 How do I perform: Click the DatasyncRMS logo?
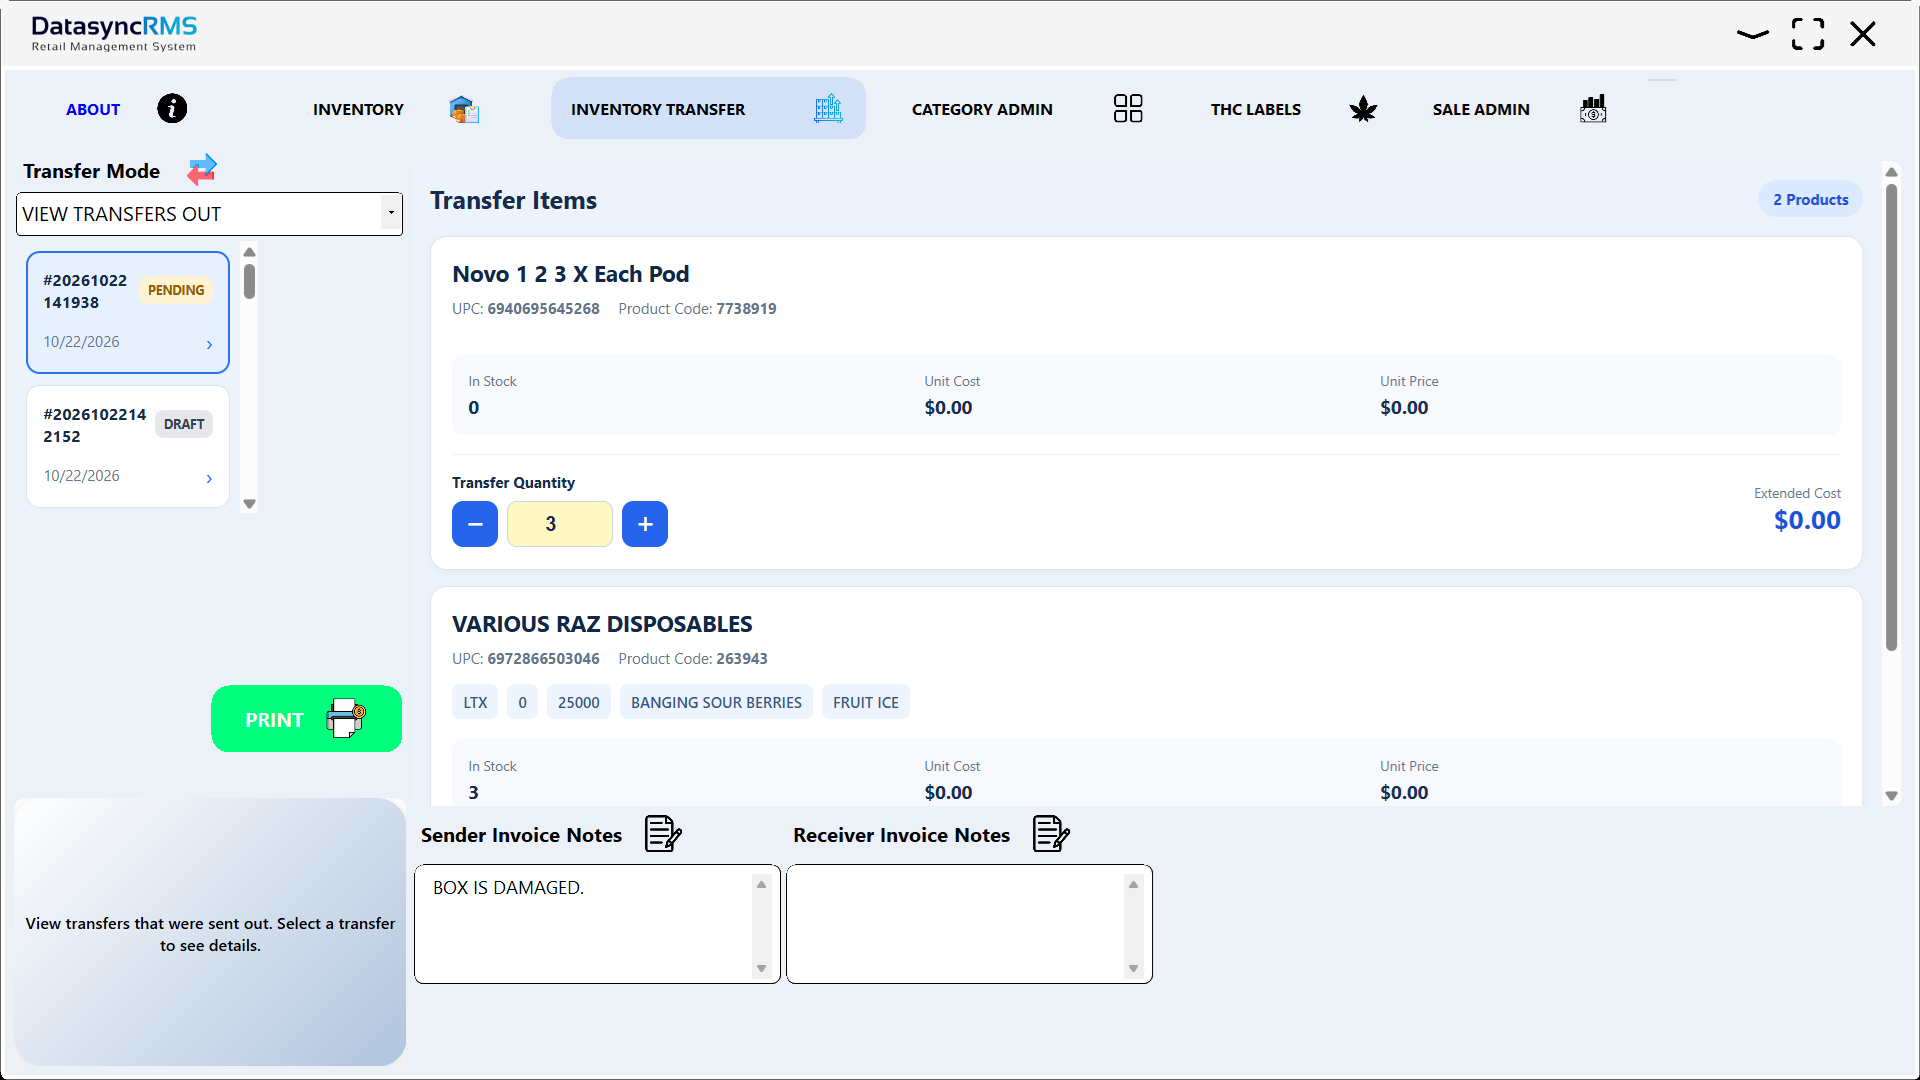coord(114,33)
